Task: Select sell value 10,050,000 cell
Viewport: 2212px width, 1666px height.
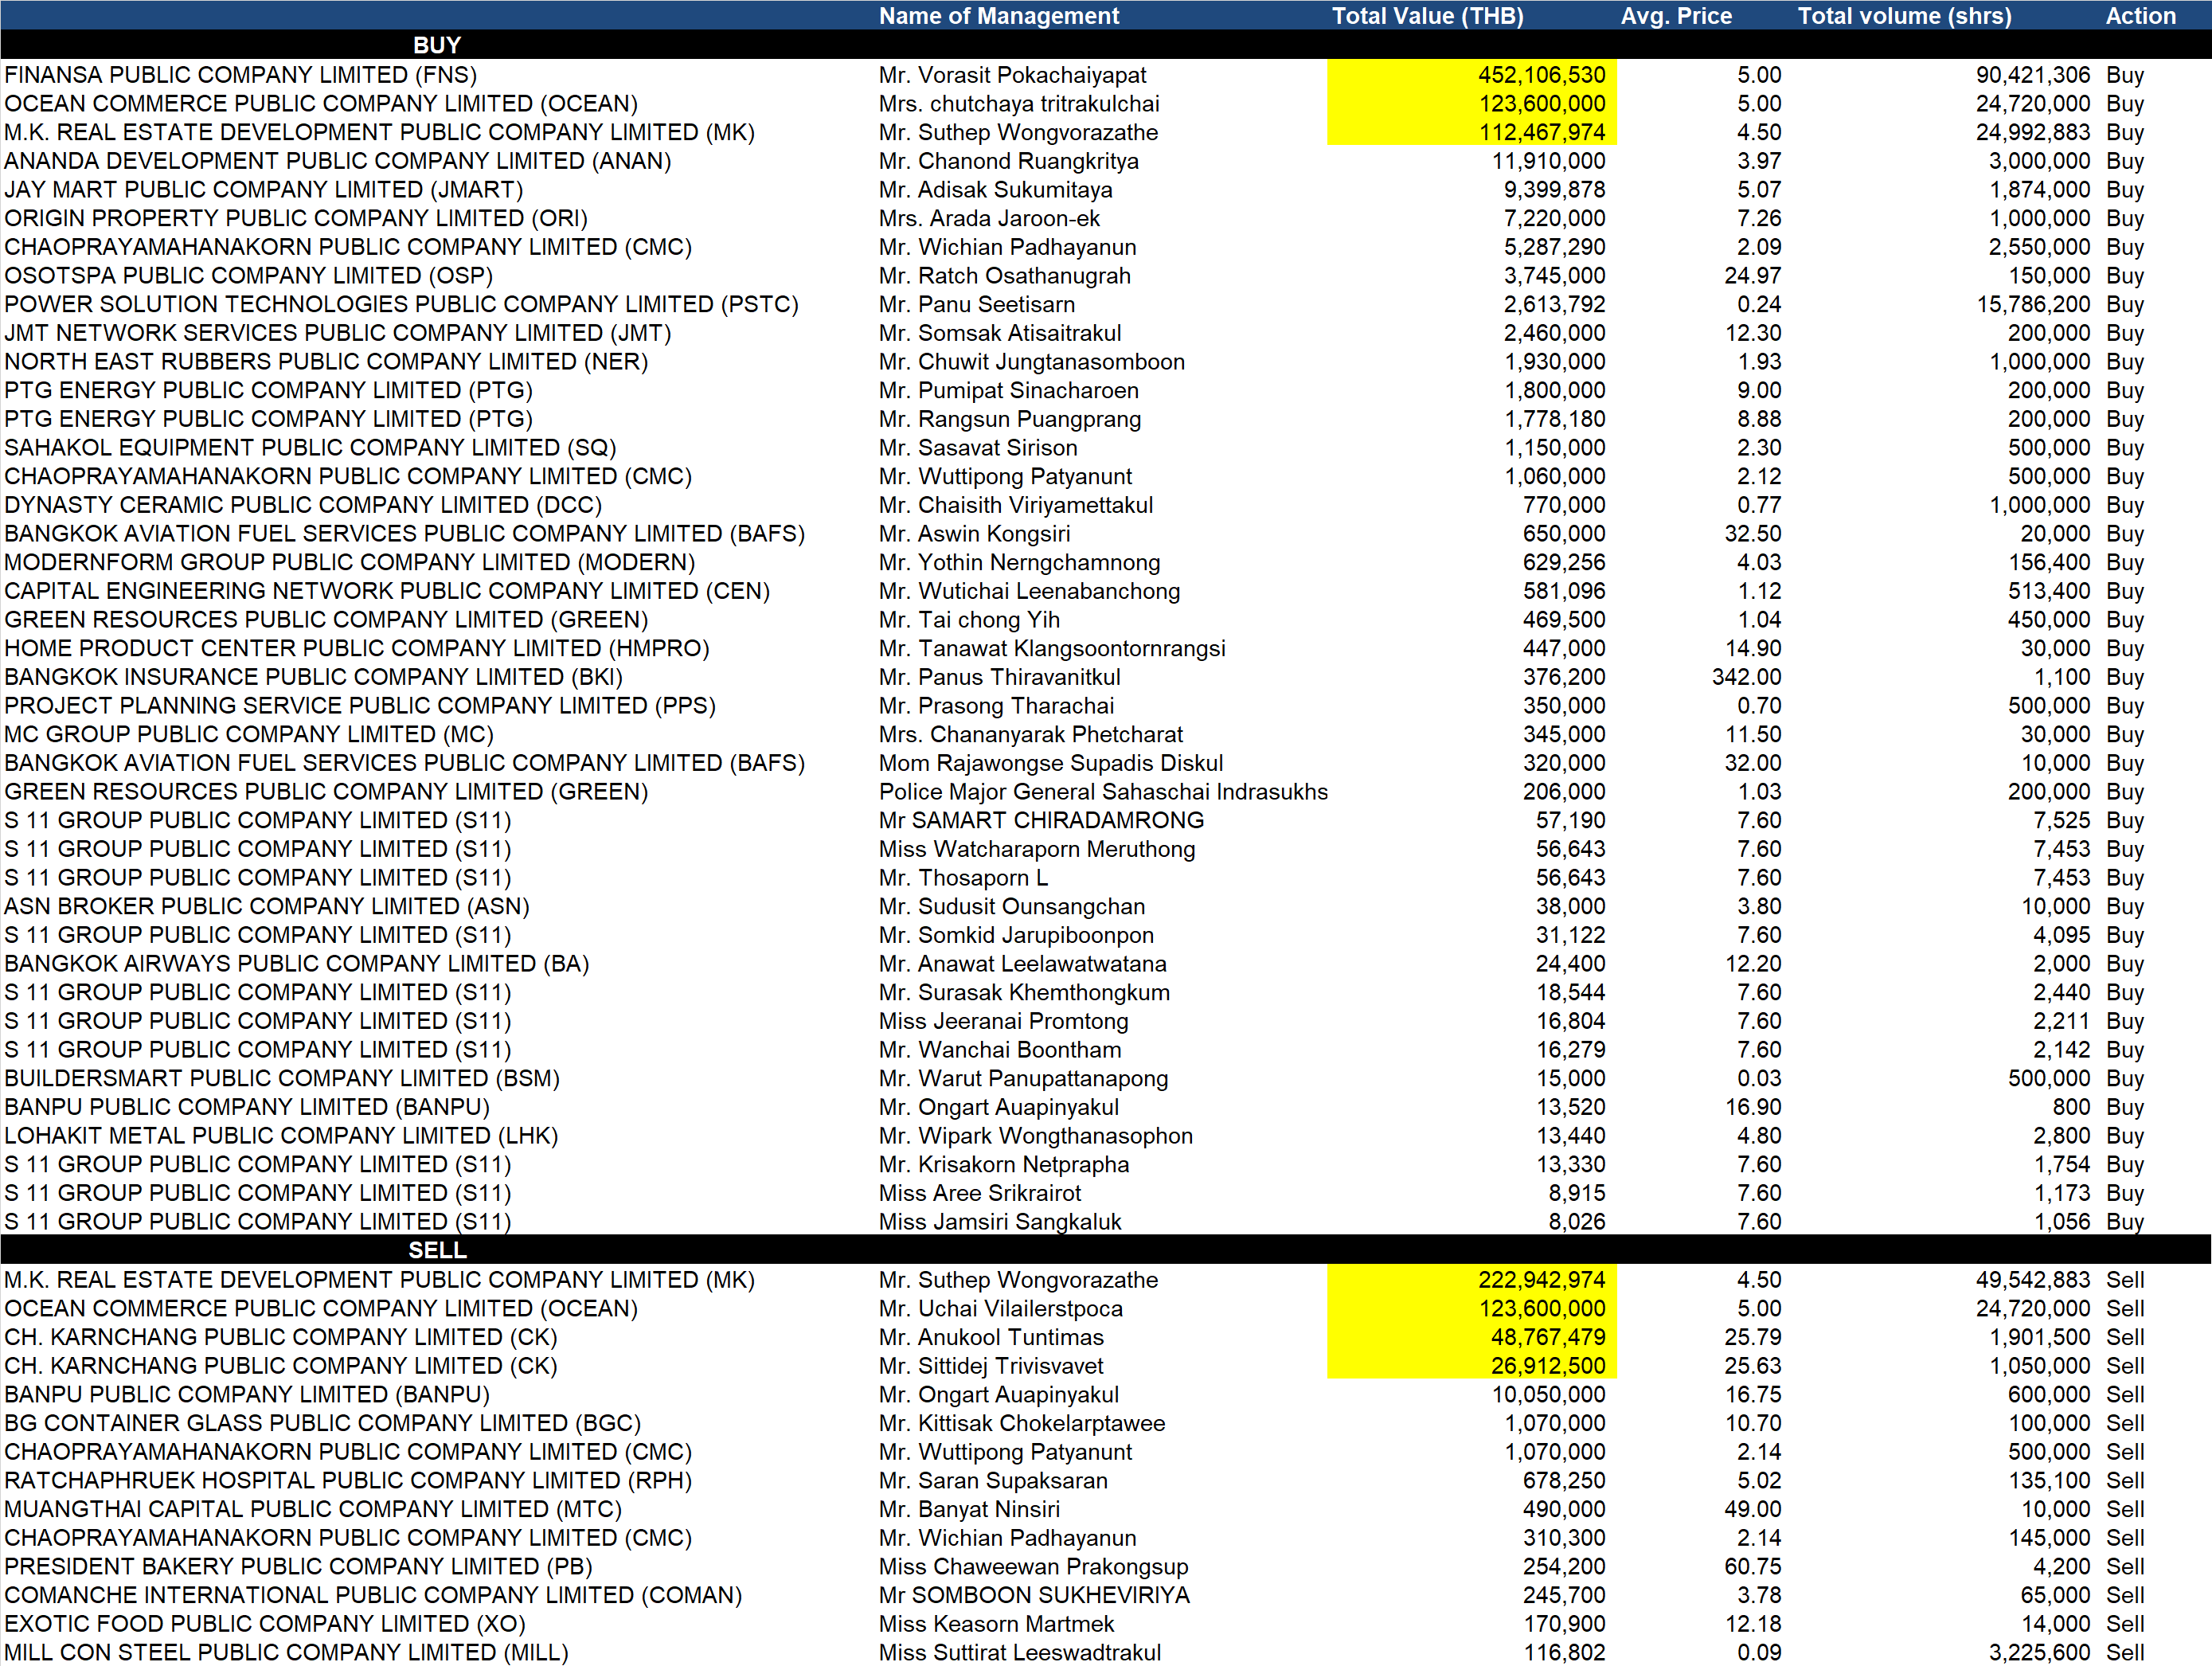Action: (x=1548, y=1395)
